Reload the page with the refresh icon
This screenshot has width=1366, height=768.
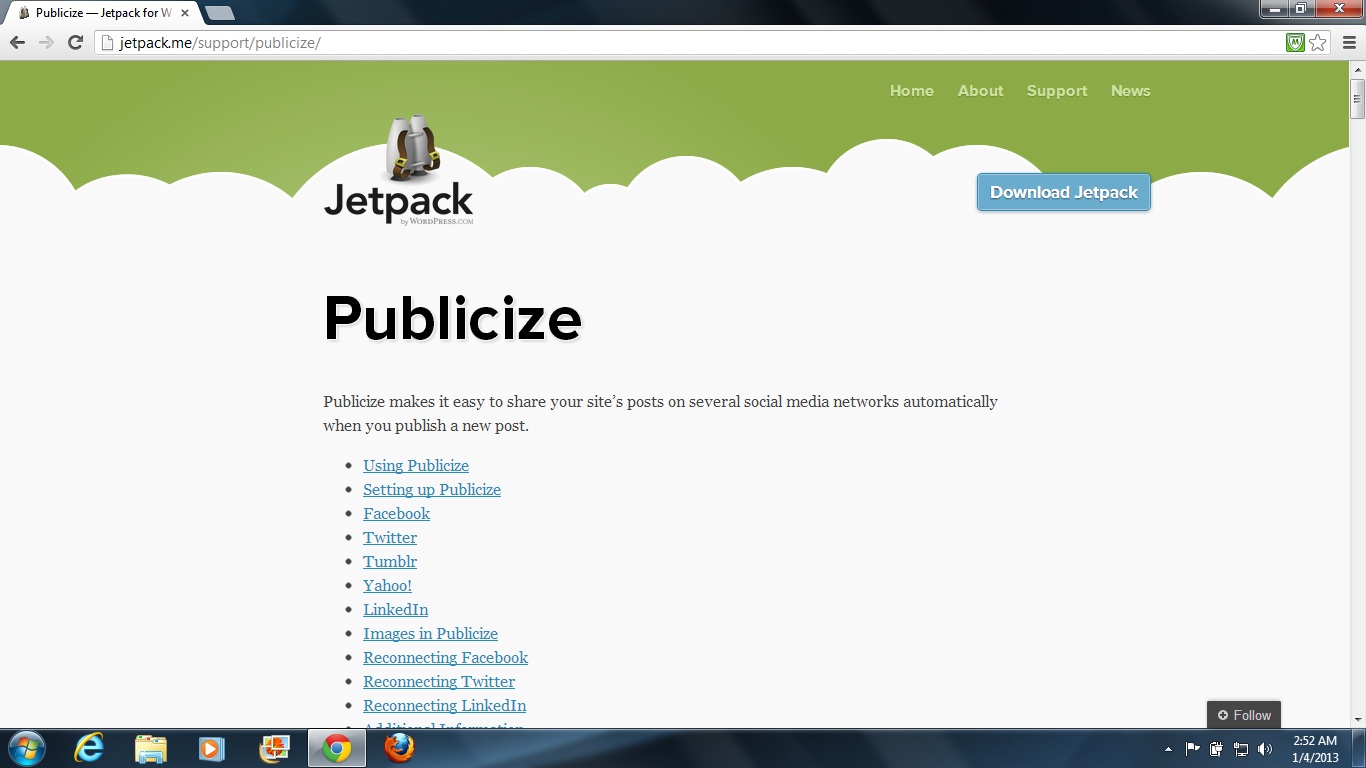point(75,42)
